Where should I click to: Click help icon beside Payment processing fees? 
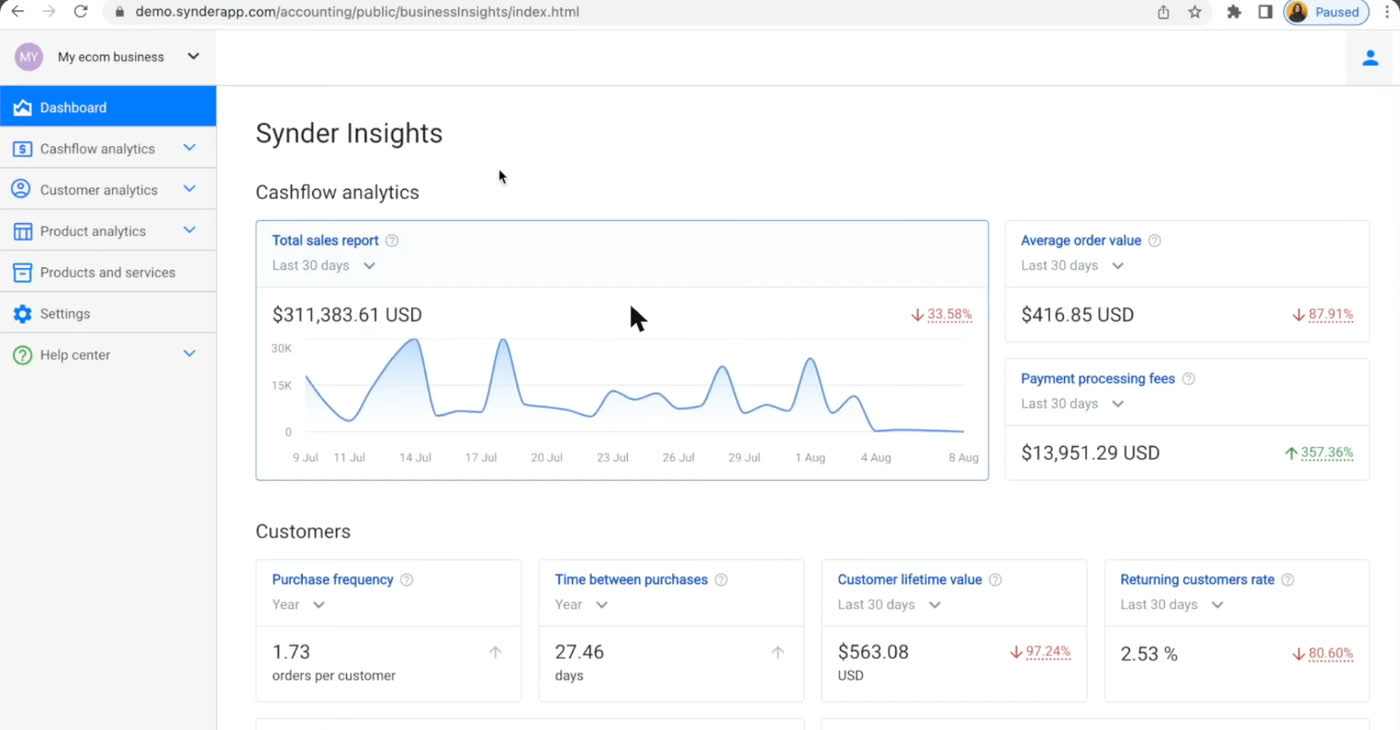pyautogui.click(x=1188, y=379)
